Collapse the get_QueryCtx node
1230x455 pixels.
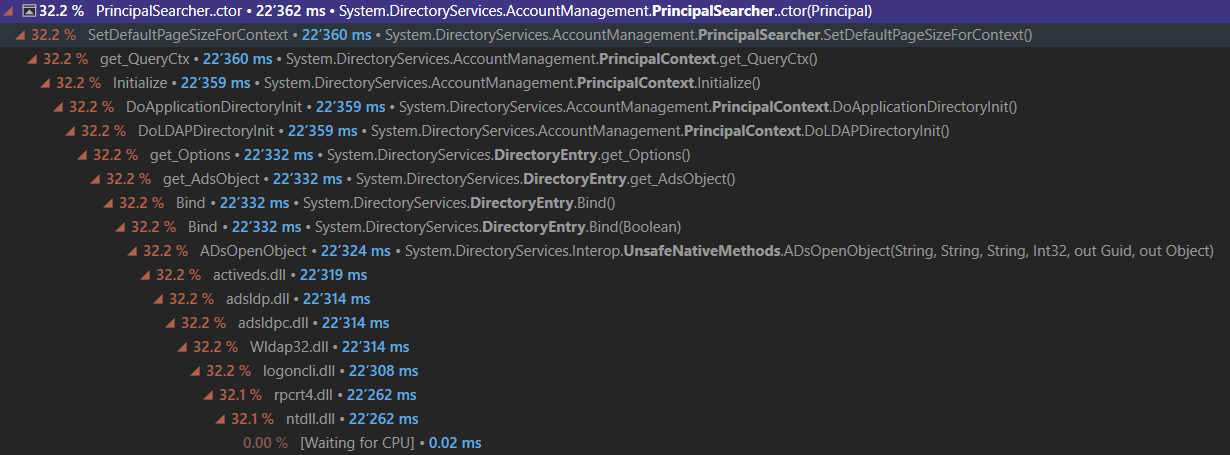point(33,59)
